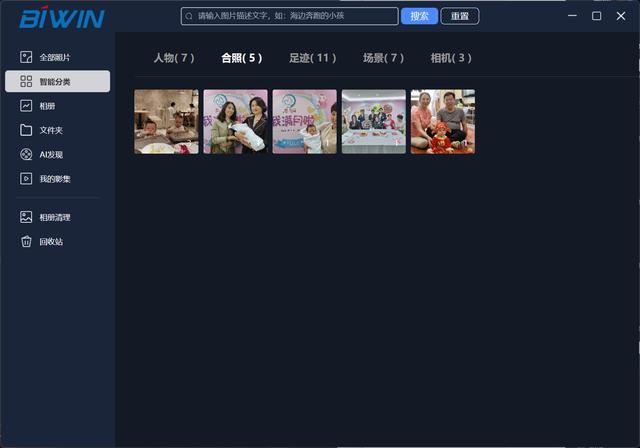Viewport: 640px width, 448px height.
Task: Select the 合照(5) tab
Action: coord(242,58)
